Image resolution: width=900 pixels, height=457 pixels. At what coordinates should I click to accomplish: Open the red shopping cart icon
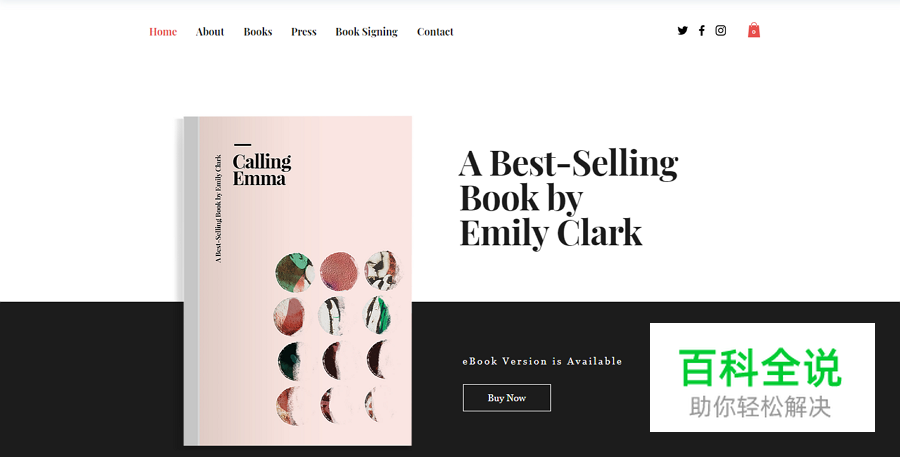(754, 31)
